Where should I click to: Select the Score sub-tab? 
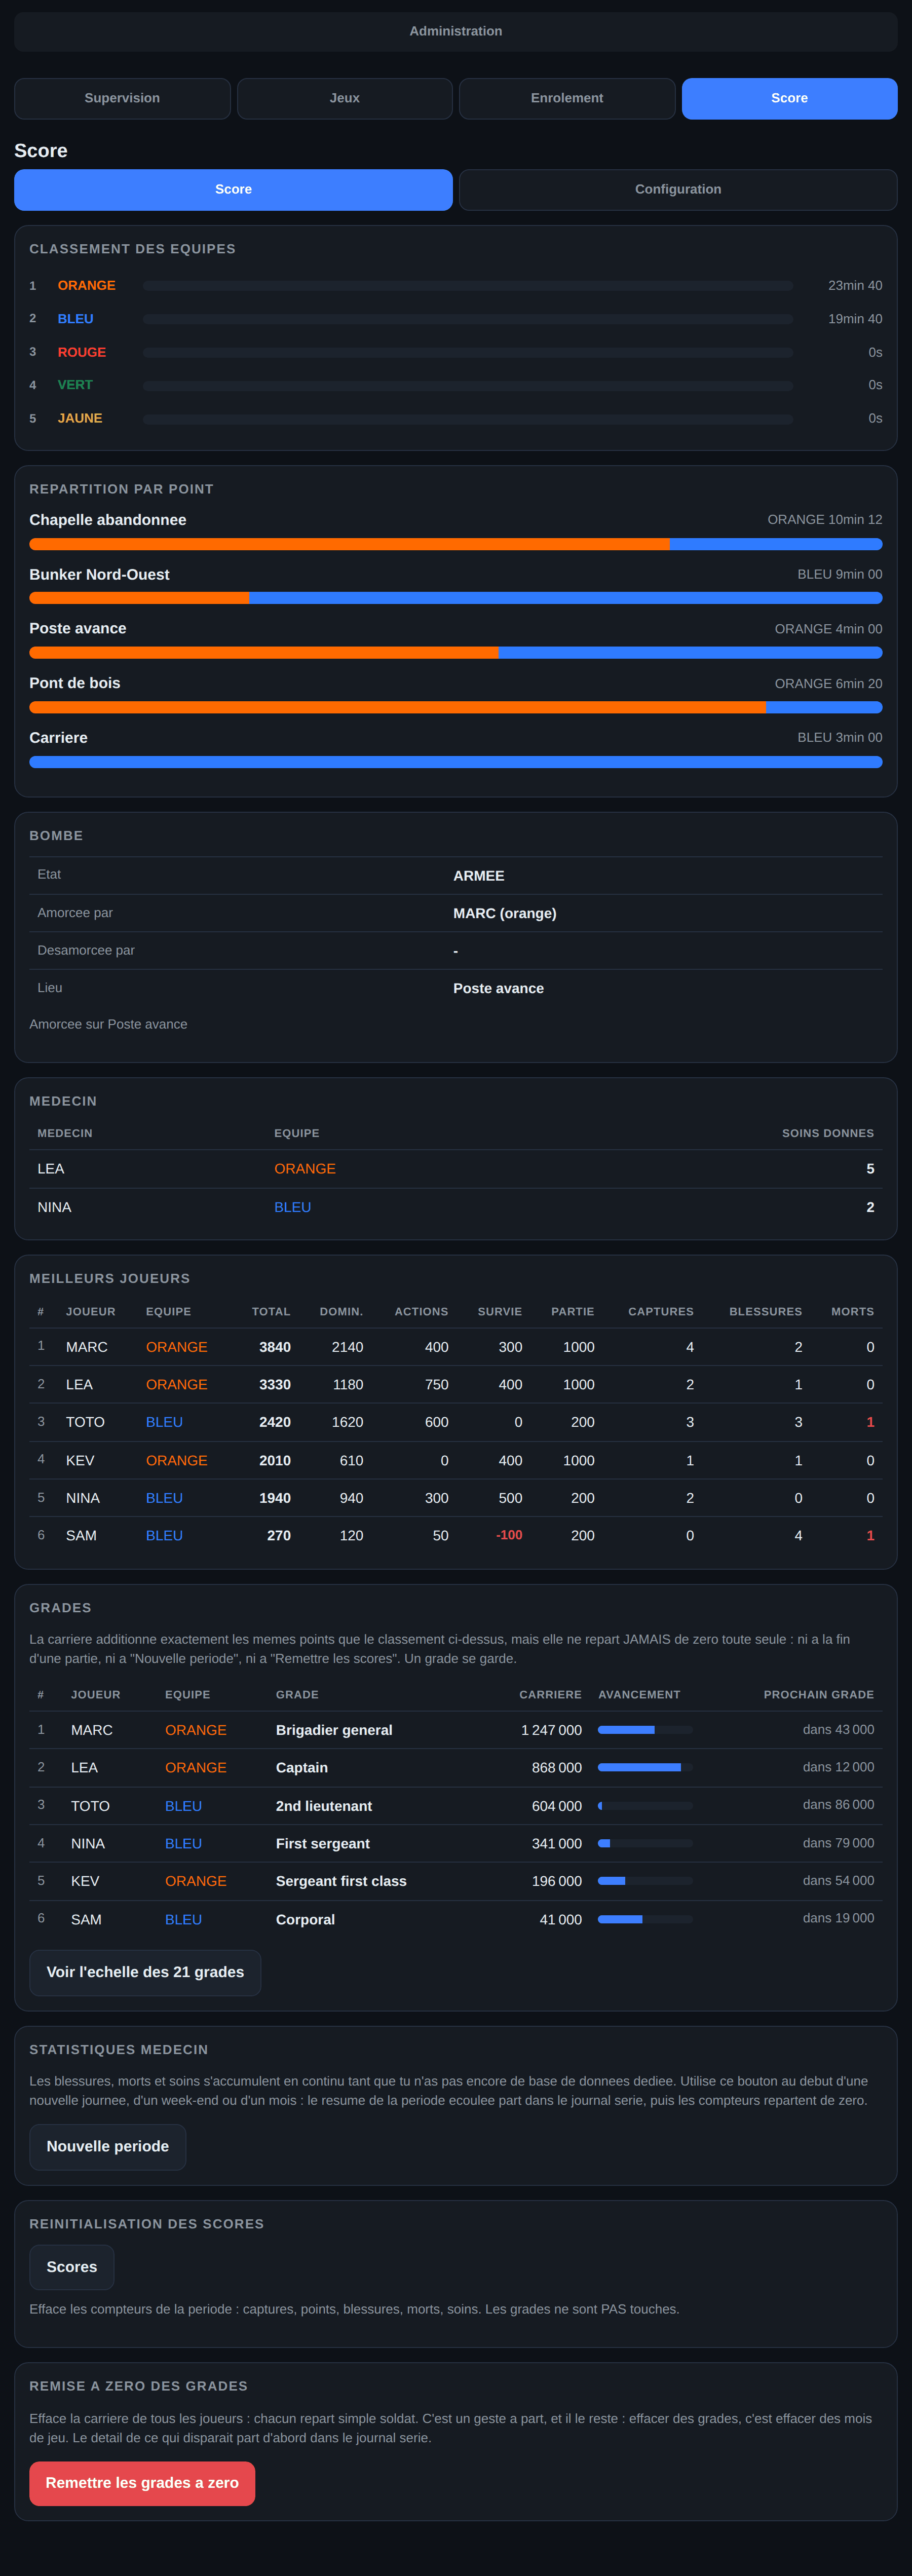[x=233, y=189]
